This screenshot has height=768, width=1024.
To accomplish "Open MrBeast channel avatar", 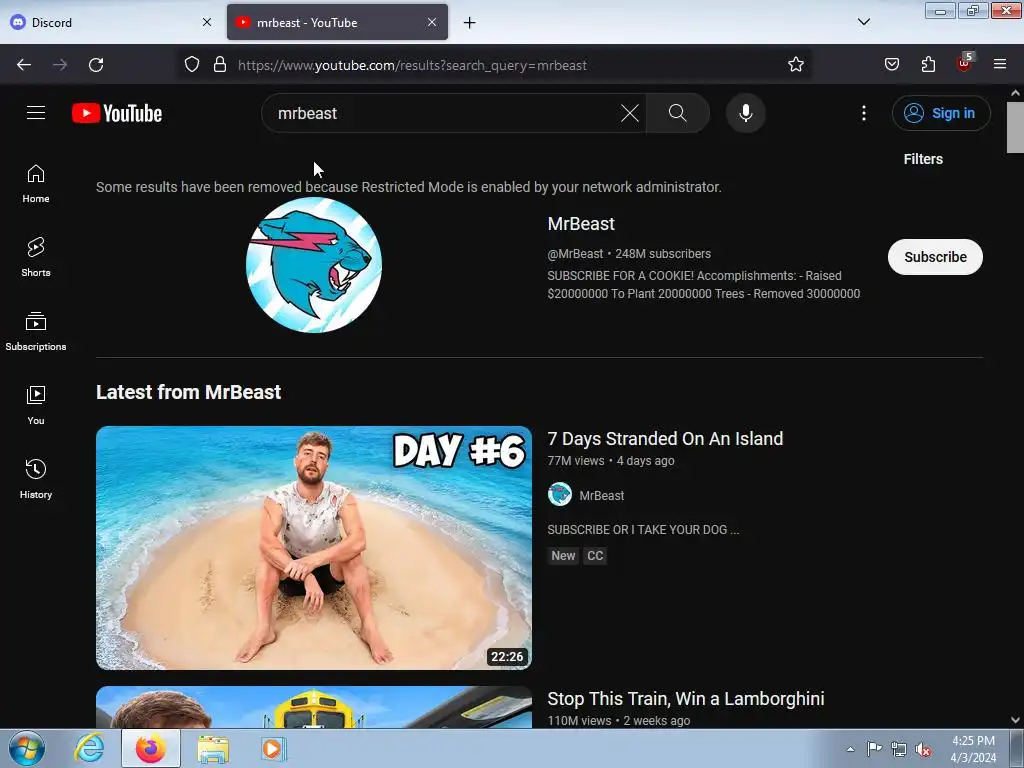I will [x=314, y=265].
